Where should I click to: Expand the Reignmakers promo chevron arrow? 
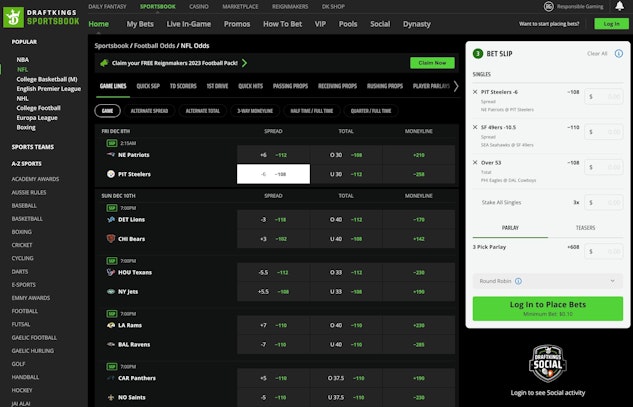point(244,63)
